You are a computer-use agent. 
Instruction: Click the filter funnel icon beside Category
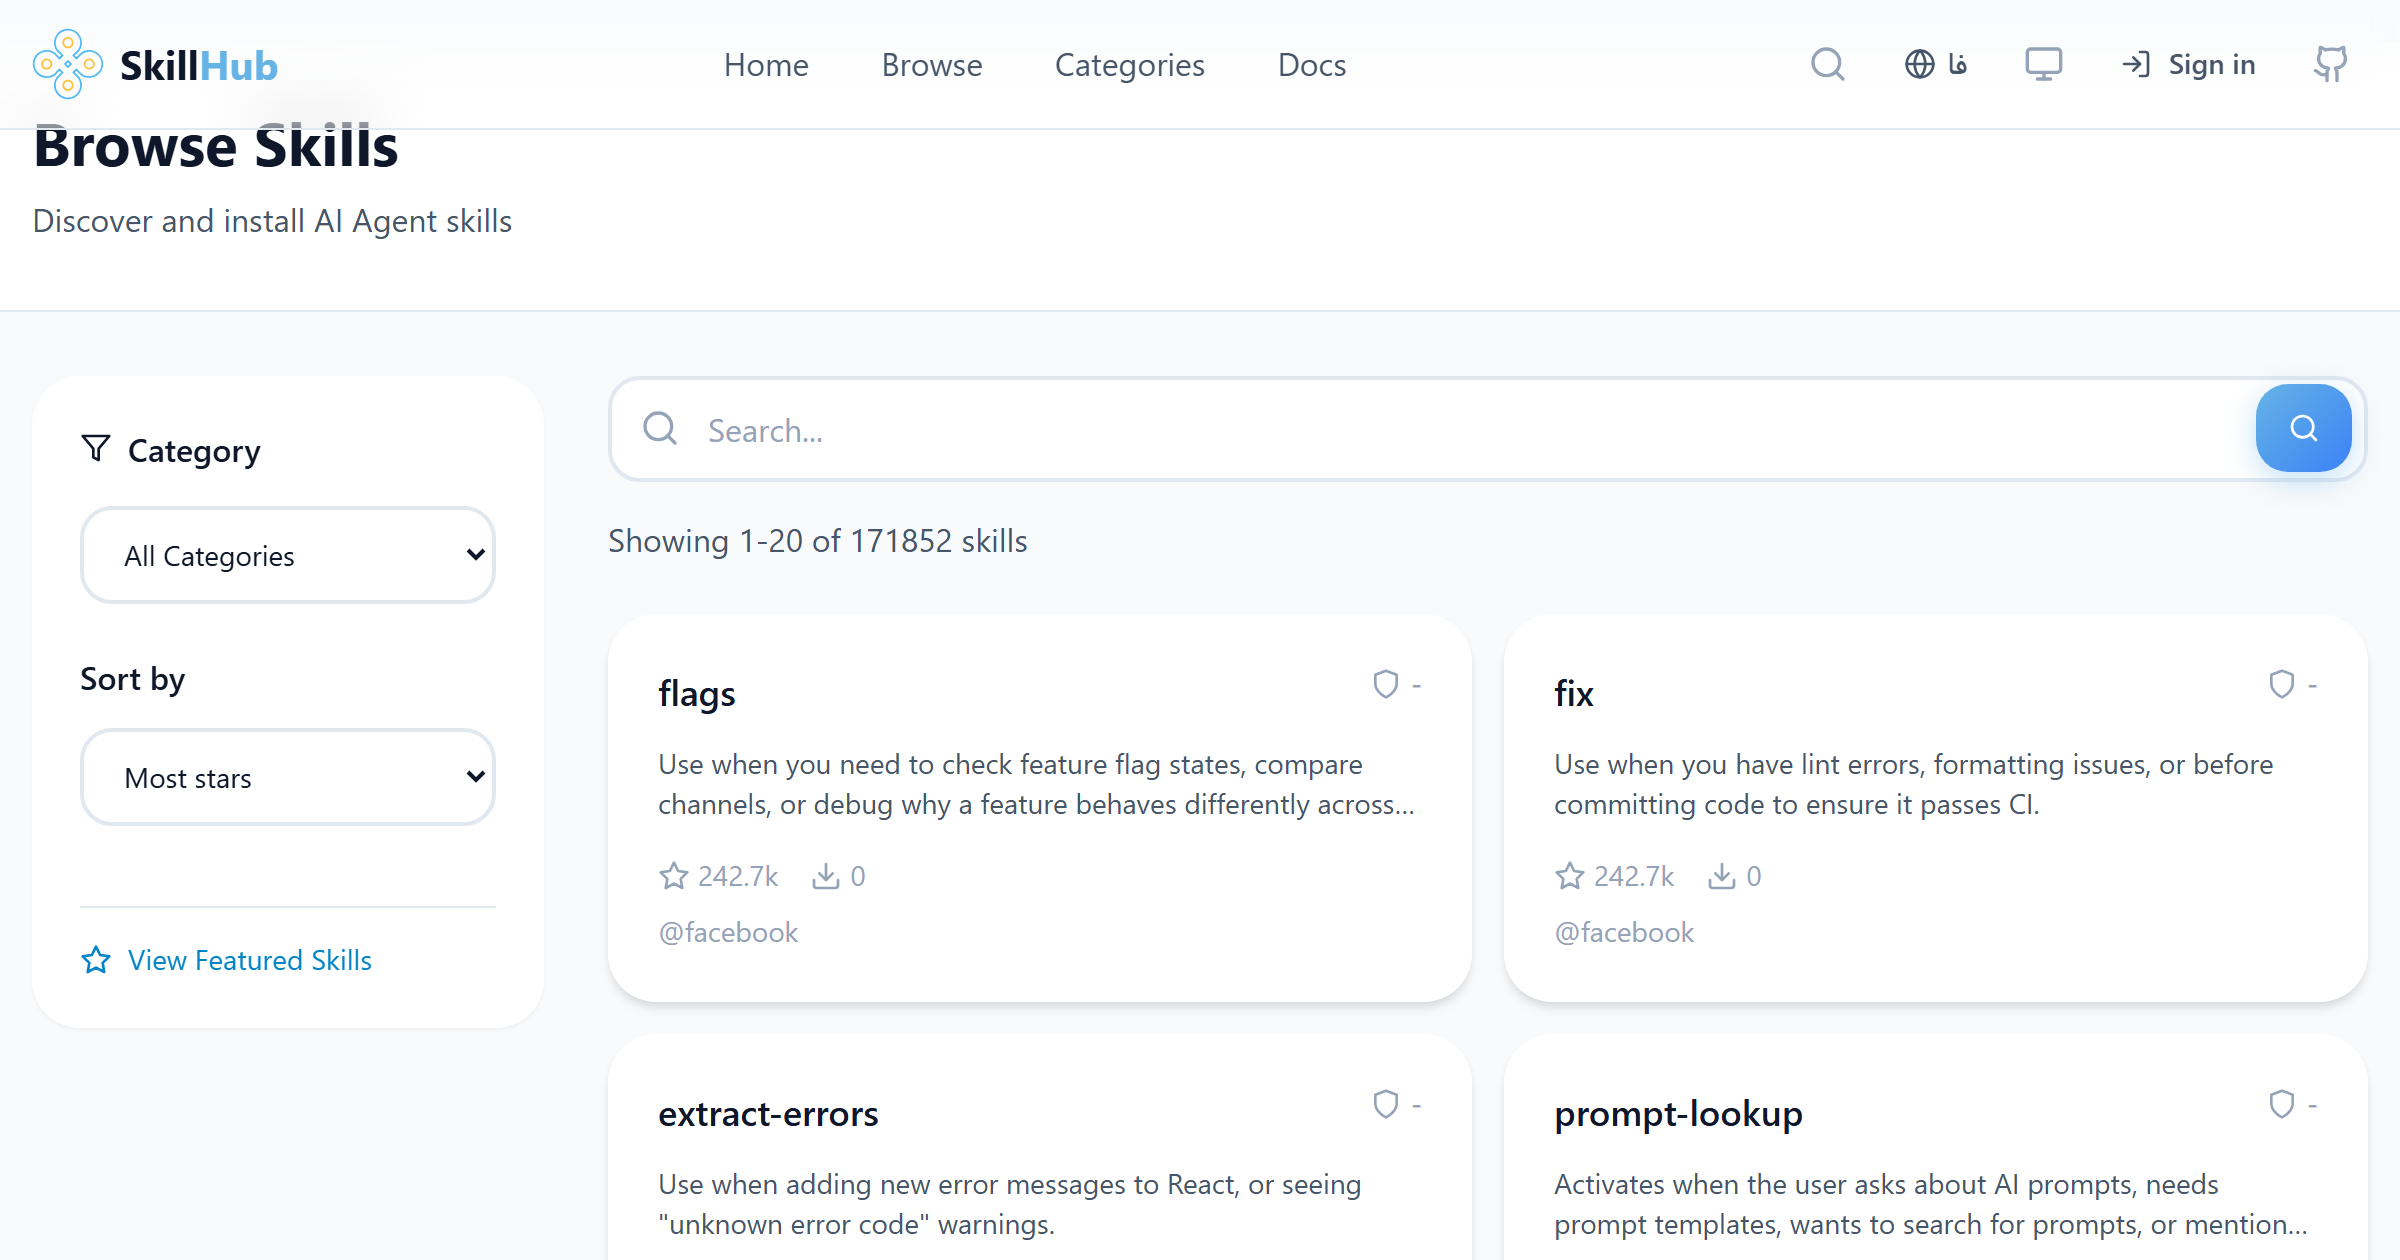(95, 449)
